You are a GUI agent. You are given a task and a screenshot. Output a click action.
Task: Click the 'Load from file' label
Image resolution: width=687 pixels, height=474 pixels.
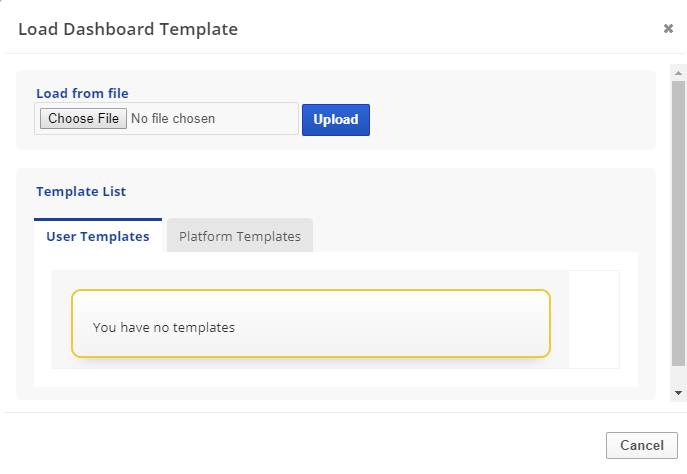click(x=82, y=93)
